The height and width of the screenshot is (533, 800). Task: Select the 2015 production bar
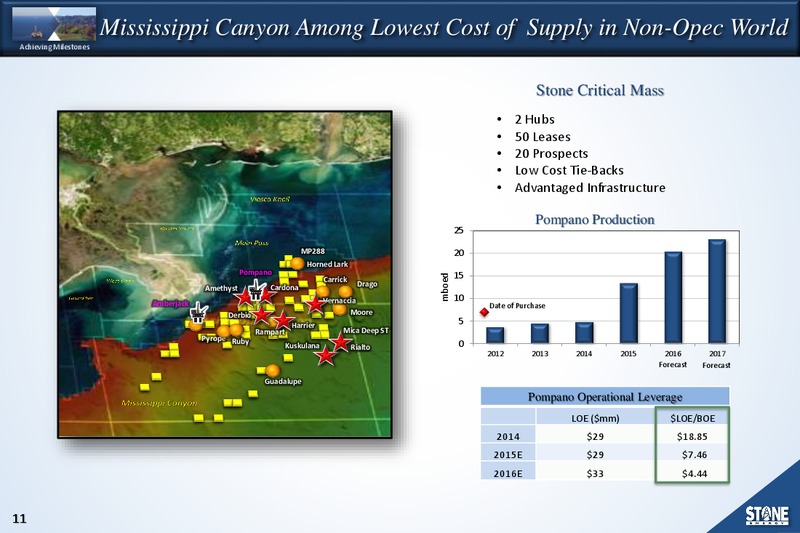629,313
